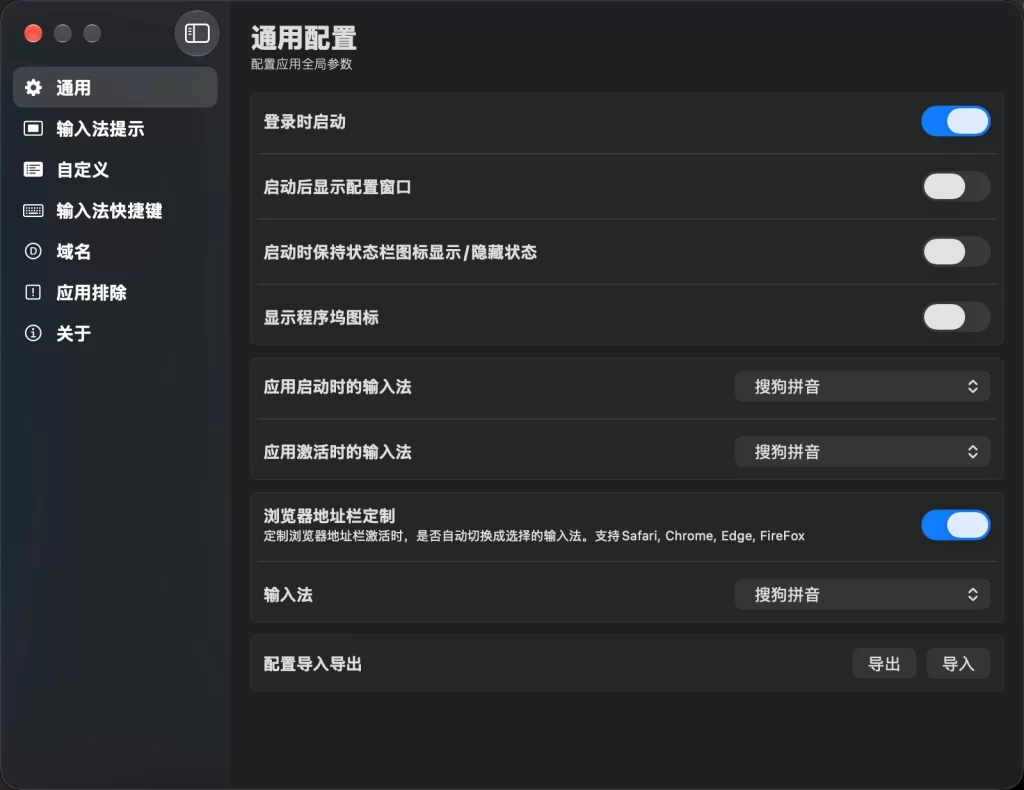The width and height of the screenshot is (1024, 790).
Task: Click the 配置应用全局参数 subtitle
Action: click(x=302, y=64)
